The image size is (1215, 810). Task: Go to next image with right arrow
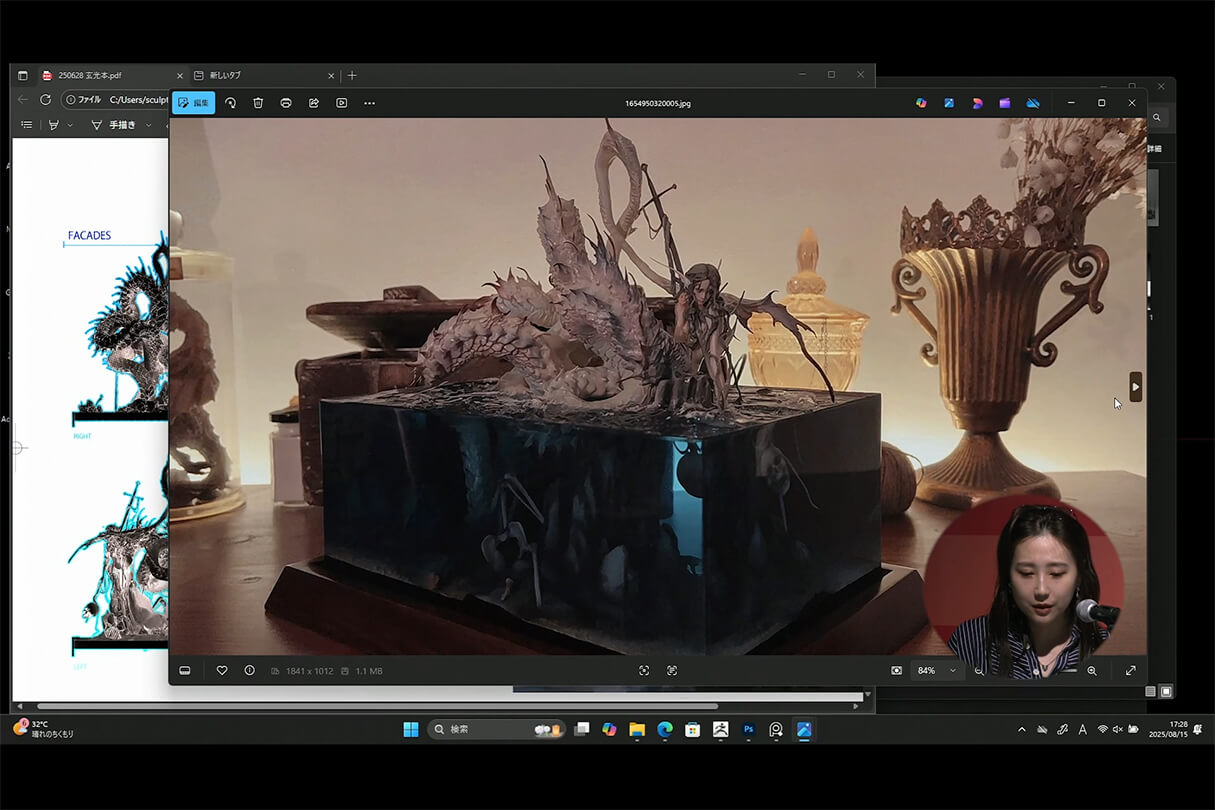1135,387
